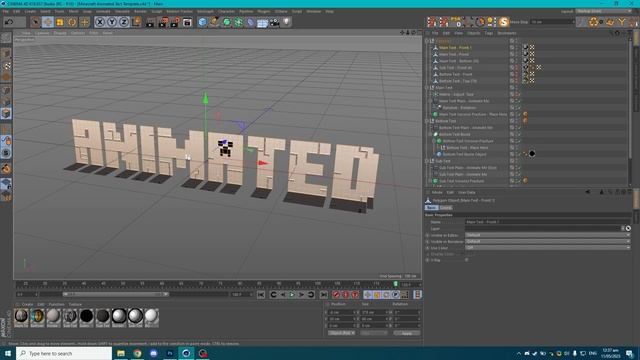Click the black material tag on Boole Object row
Viewport: 640px width, 360px height.
(x=532, y=154)
